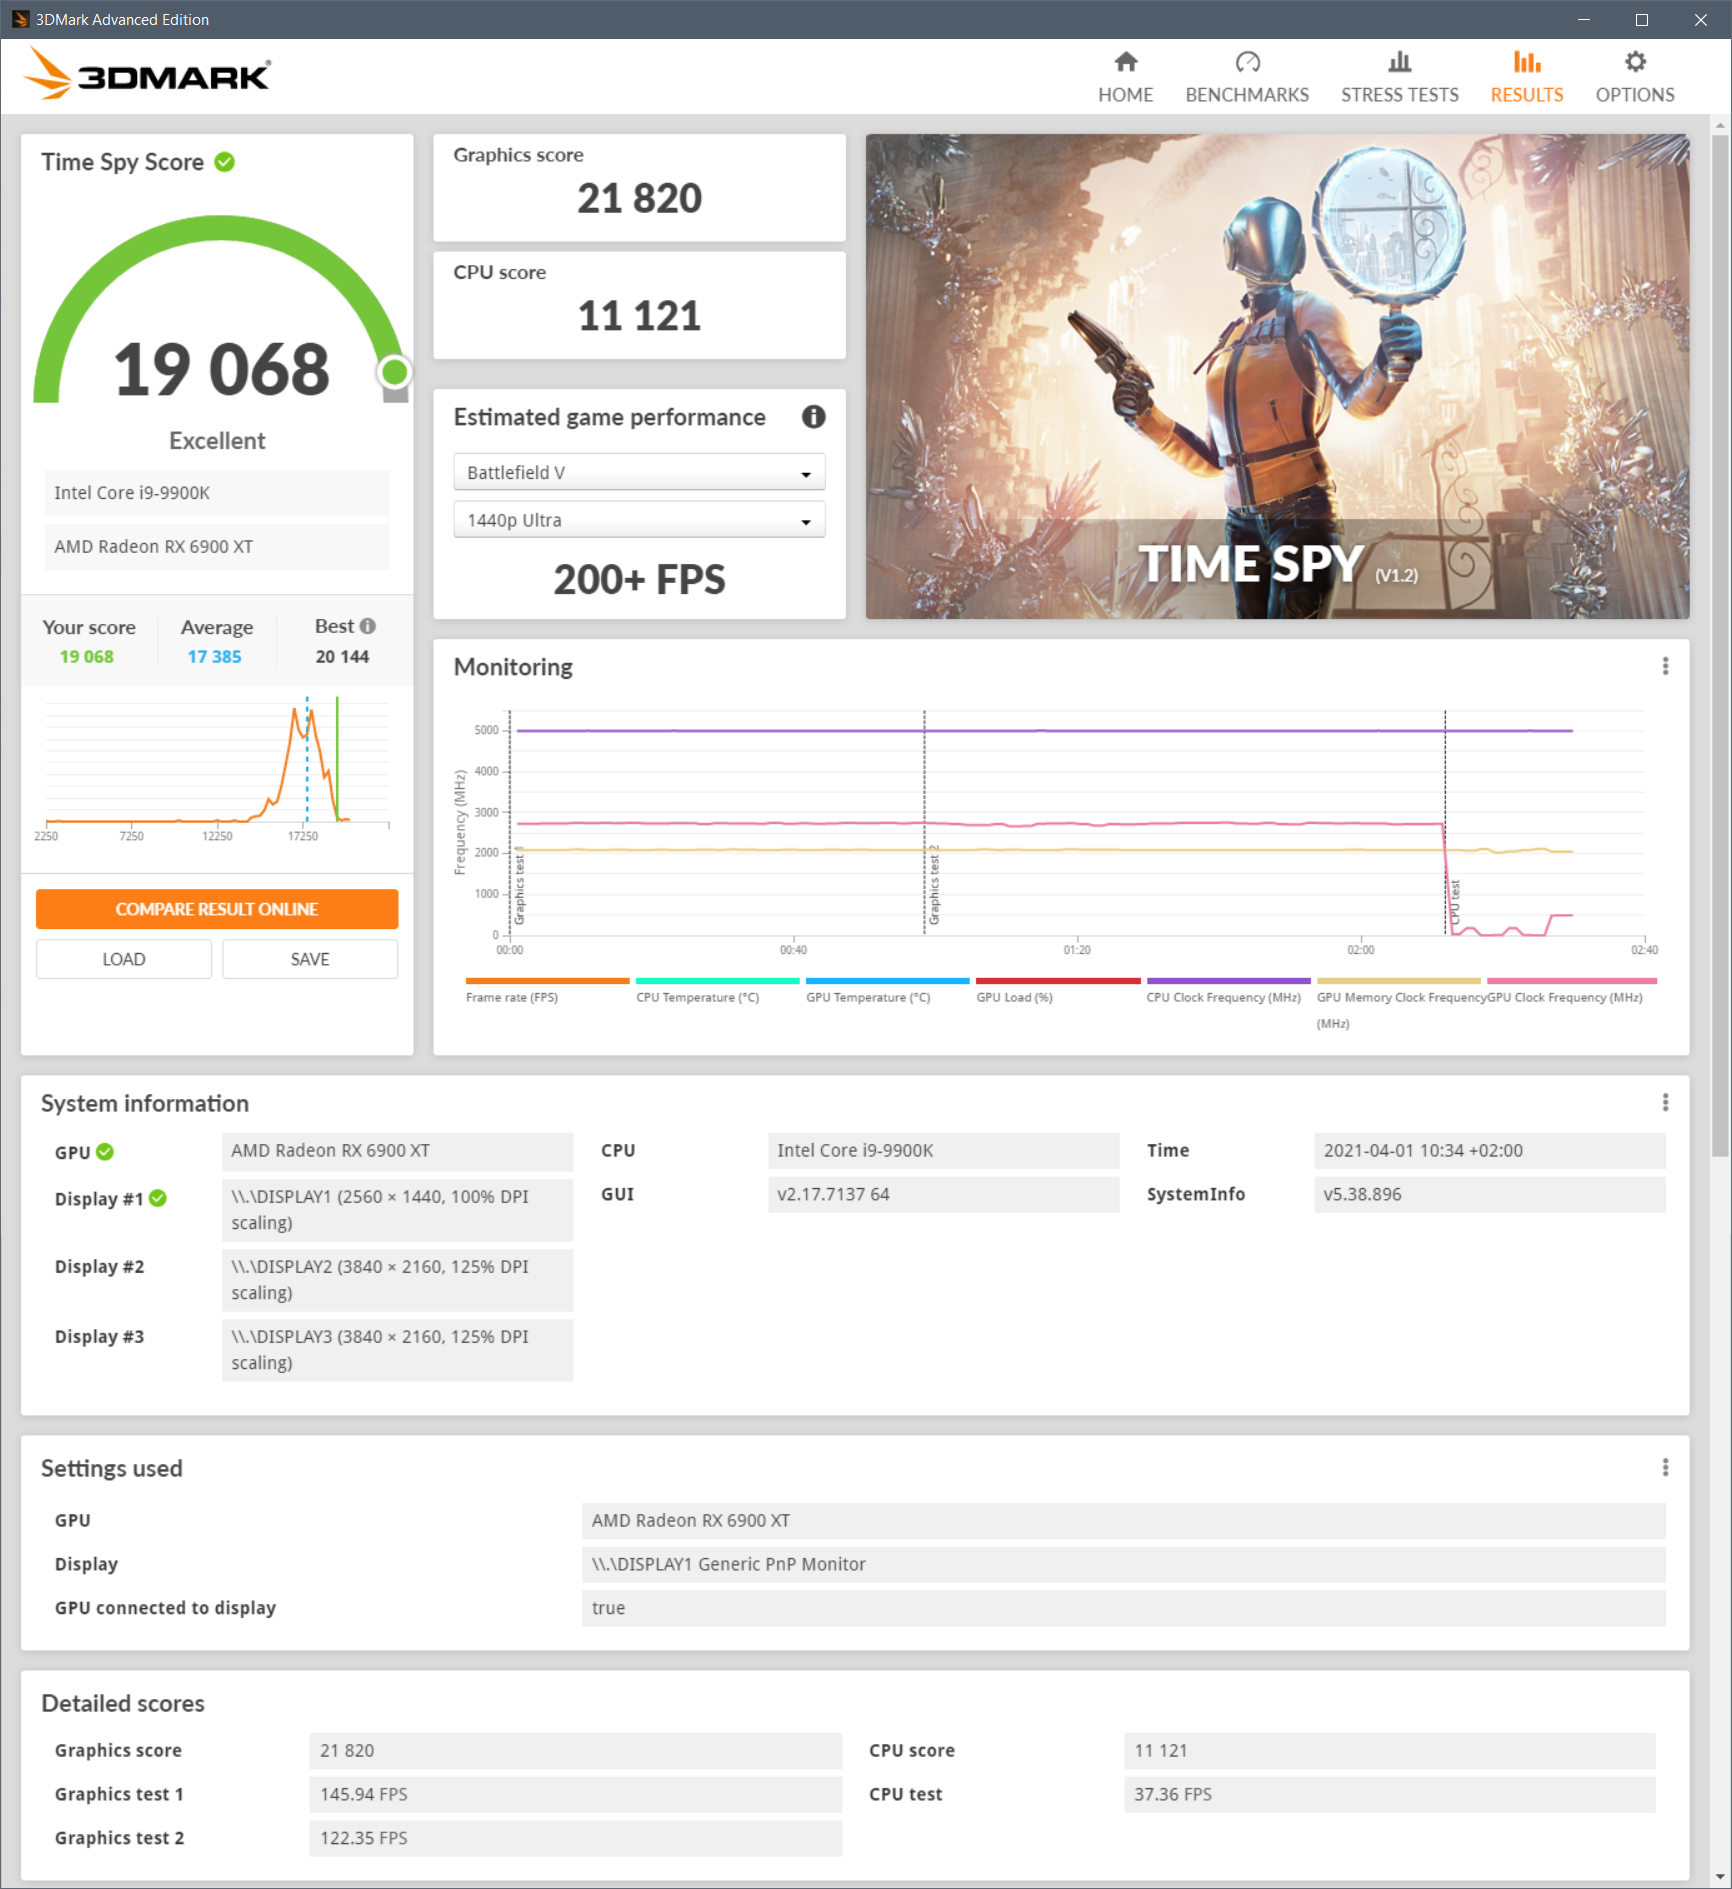
Task: Toggle the CPU Clock Frequency legend bar
Action: click(1228, 981)
